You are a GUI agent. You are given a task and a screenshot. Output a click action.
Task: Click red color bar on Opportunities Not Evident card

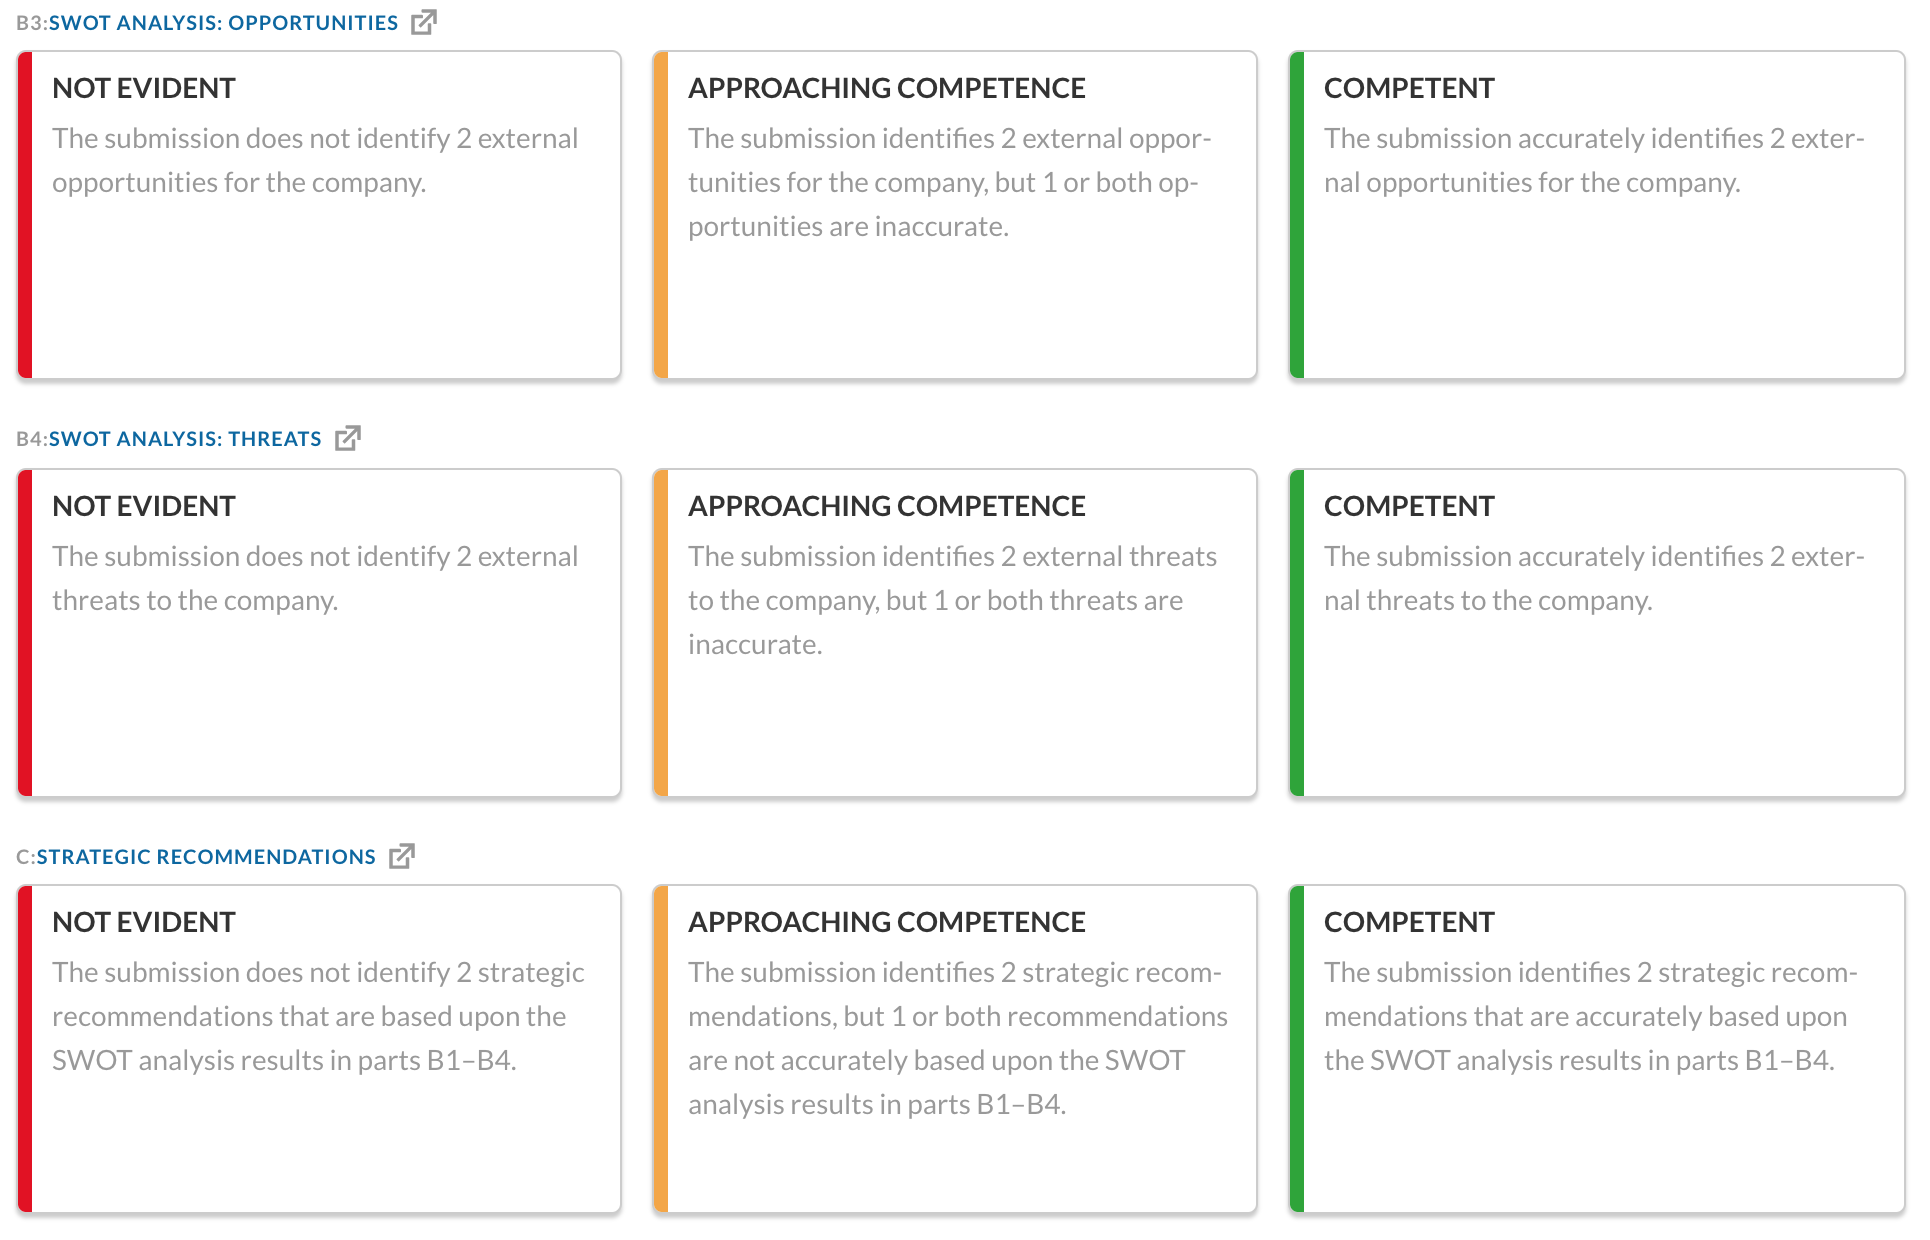[x=25, y=215]
